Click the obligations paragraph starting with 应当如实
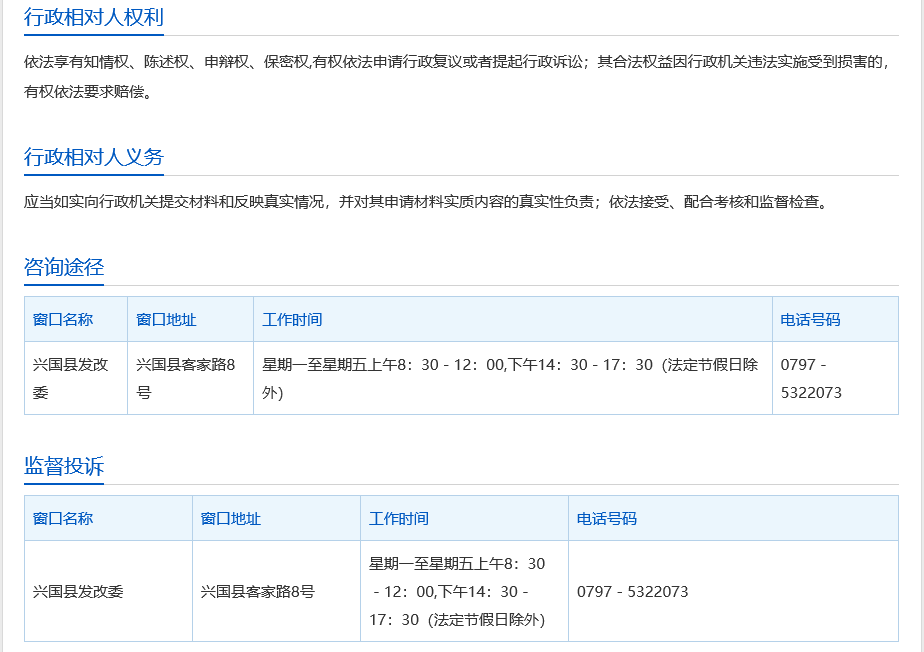 (x=425, y=202)
